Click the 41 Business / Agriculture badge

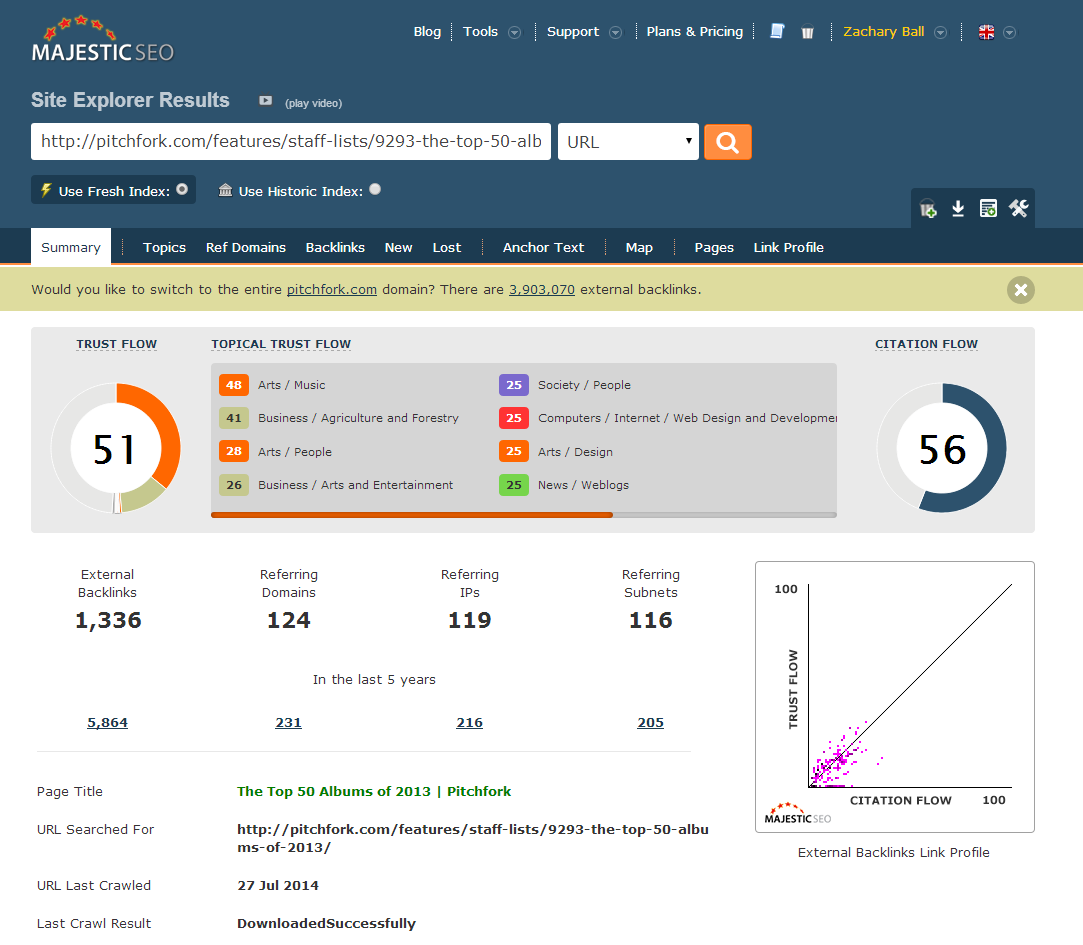point(233,418)
